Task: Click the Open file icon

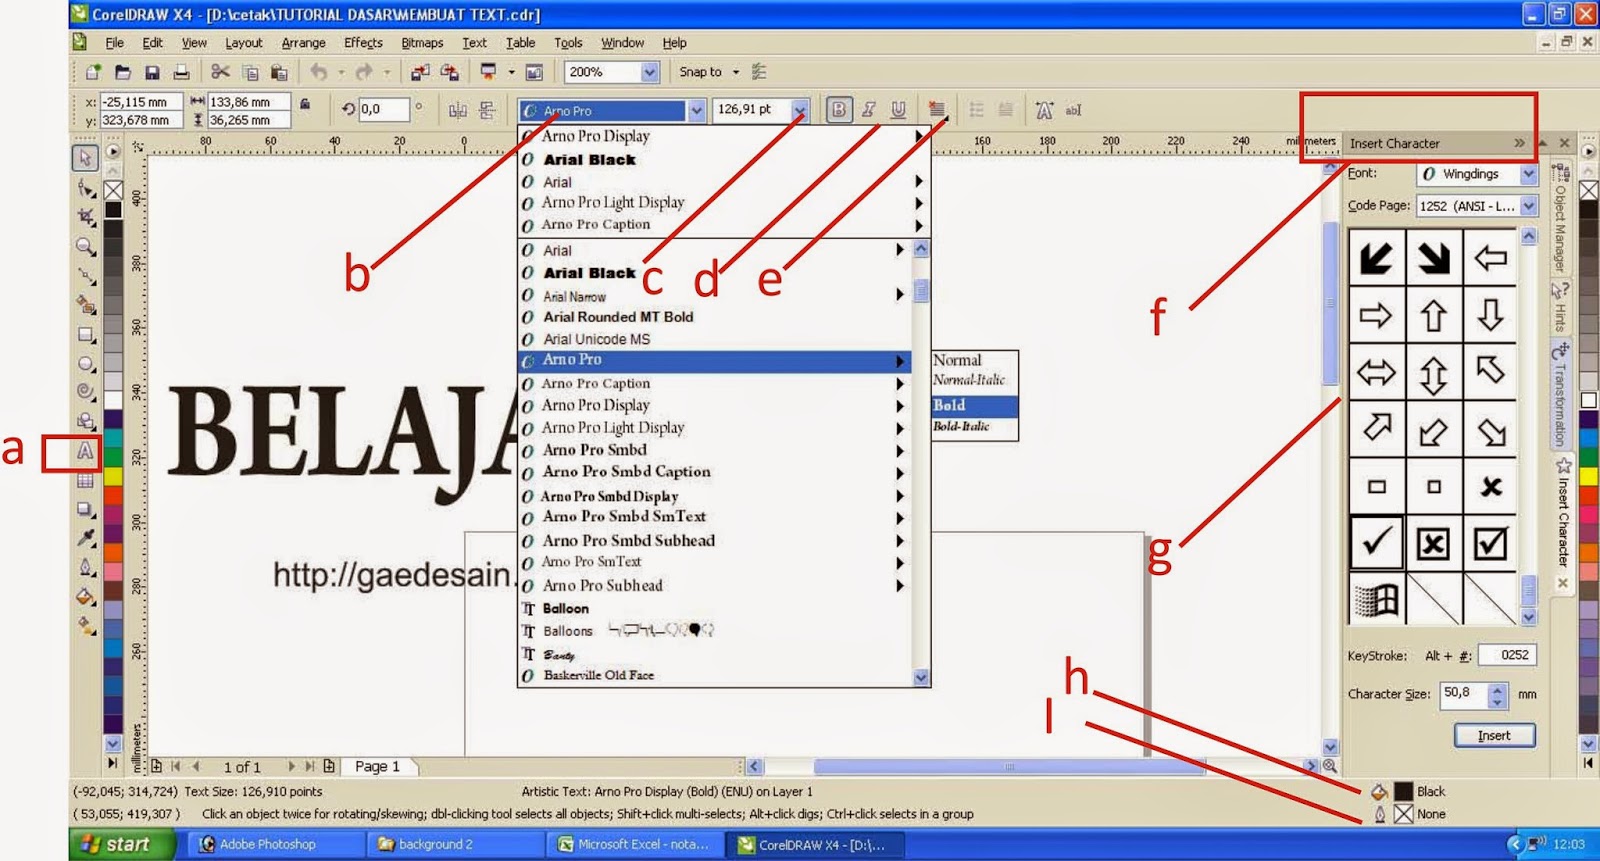Action: point(123,72)
